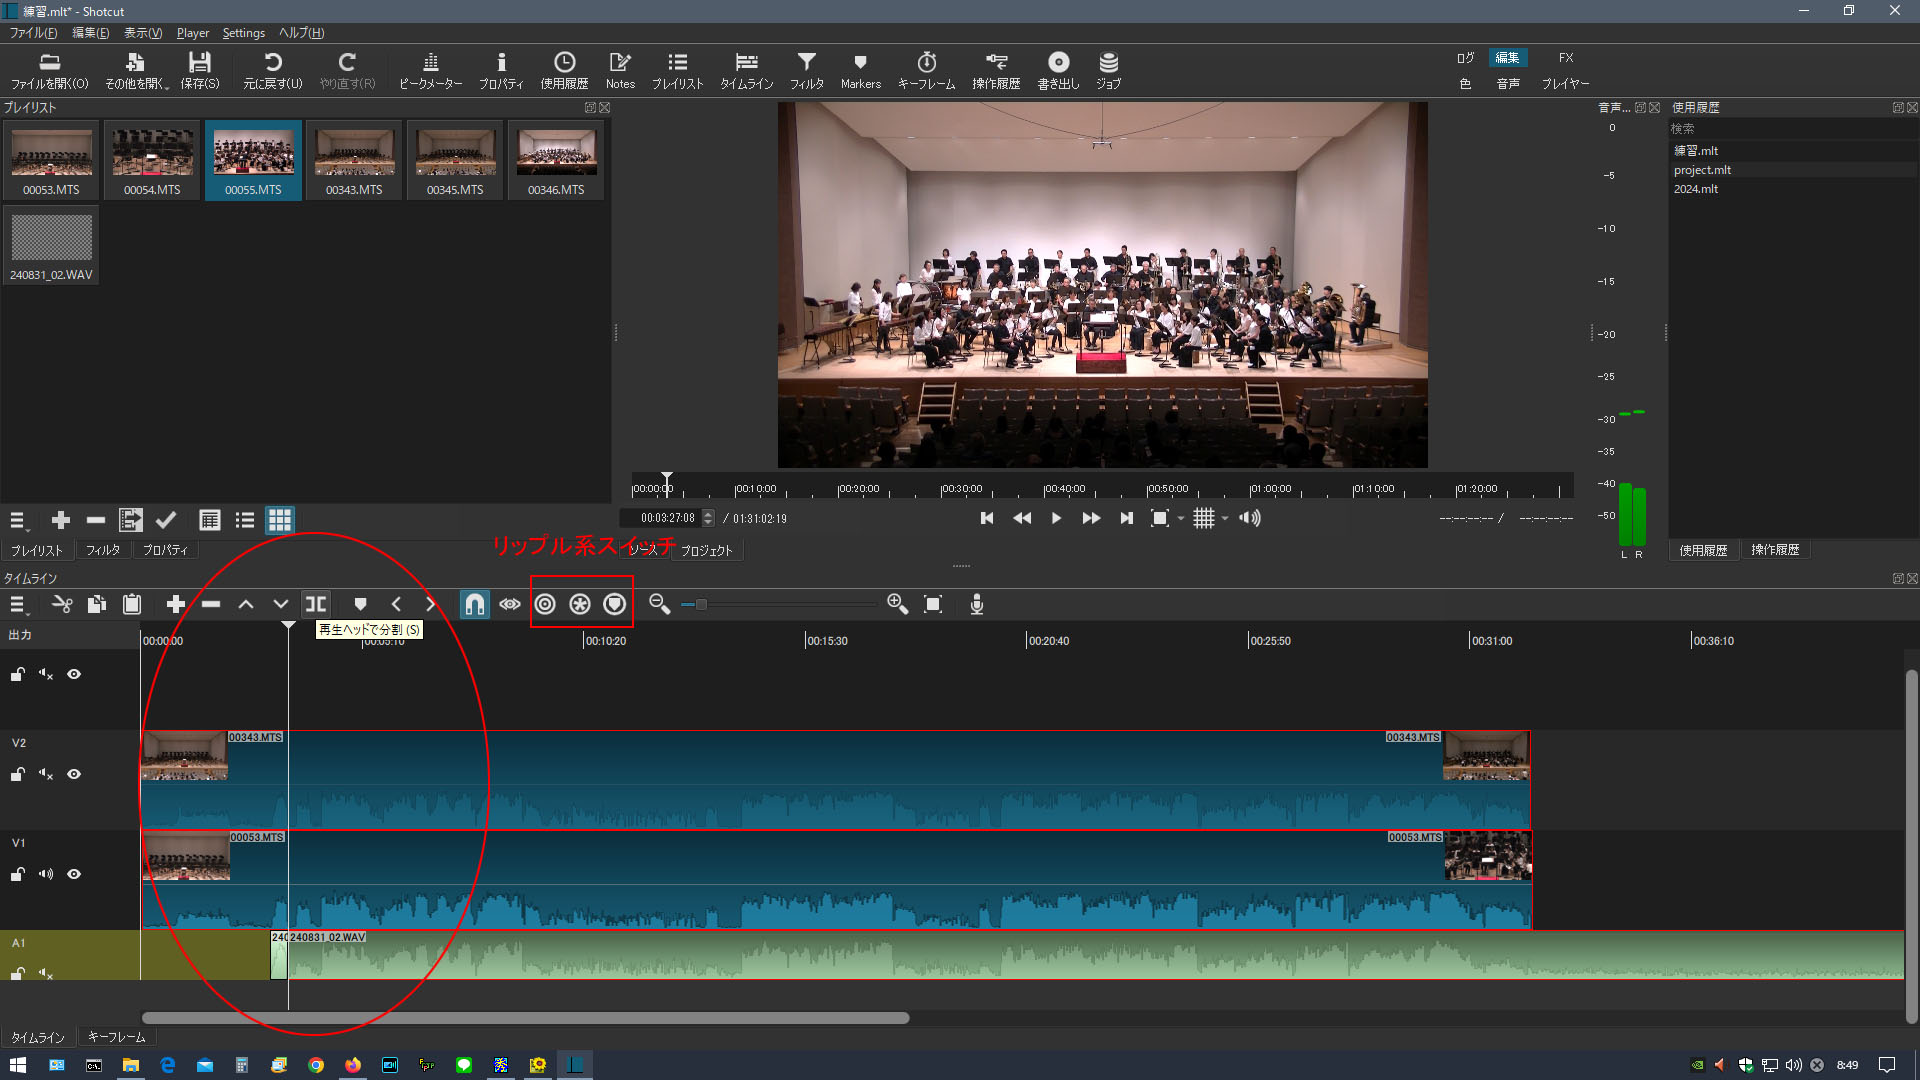
Task: Select the 編集 layout button
Action: click(x=1508, y=58)
